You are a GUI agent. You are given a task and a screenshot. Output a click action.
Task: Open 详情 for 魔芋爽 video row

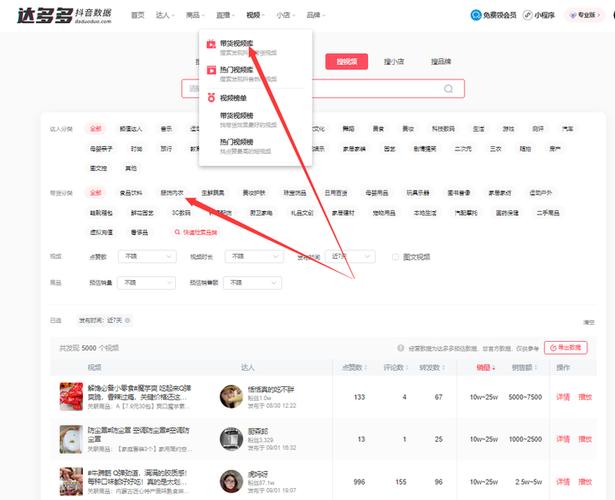[x=563, y=397]
